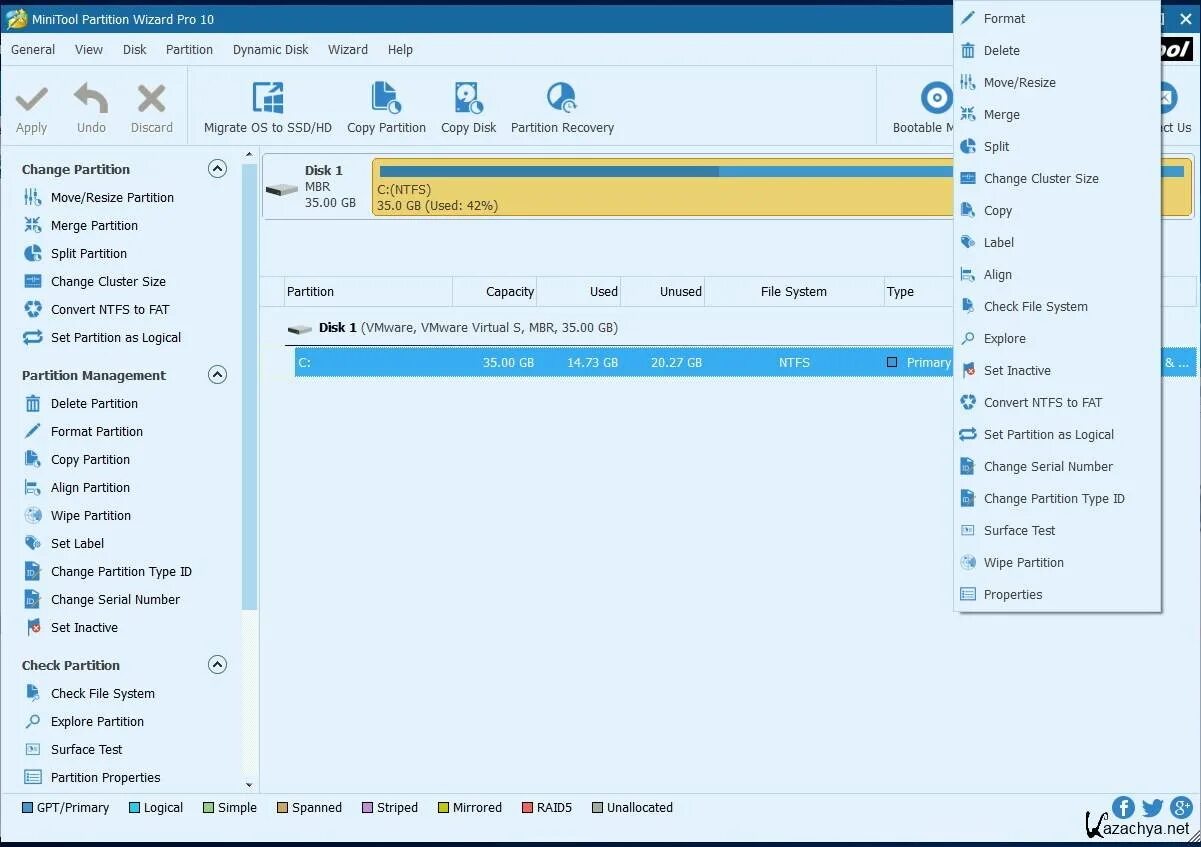The width and height of the screenshot is (1201, 847).
Task: Open the Disk menu
Action: click(135, 50)
